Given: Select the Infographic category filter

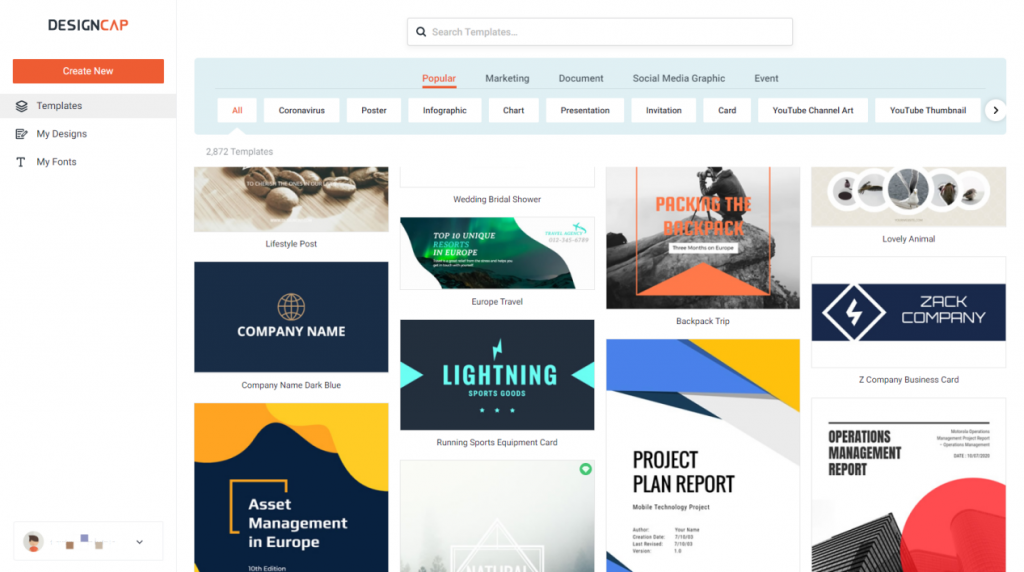Looking at the screenshot, I should [x=445, y=110].
